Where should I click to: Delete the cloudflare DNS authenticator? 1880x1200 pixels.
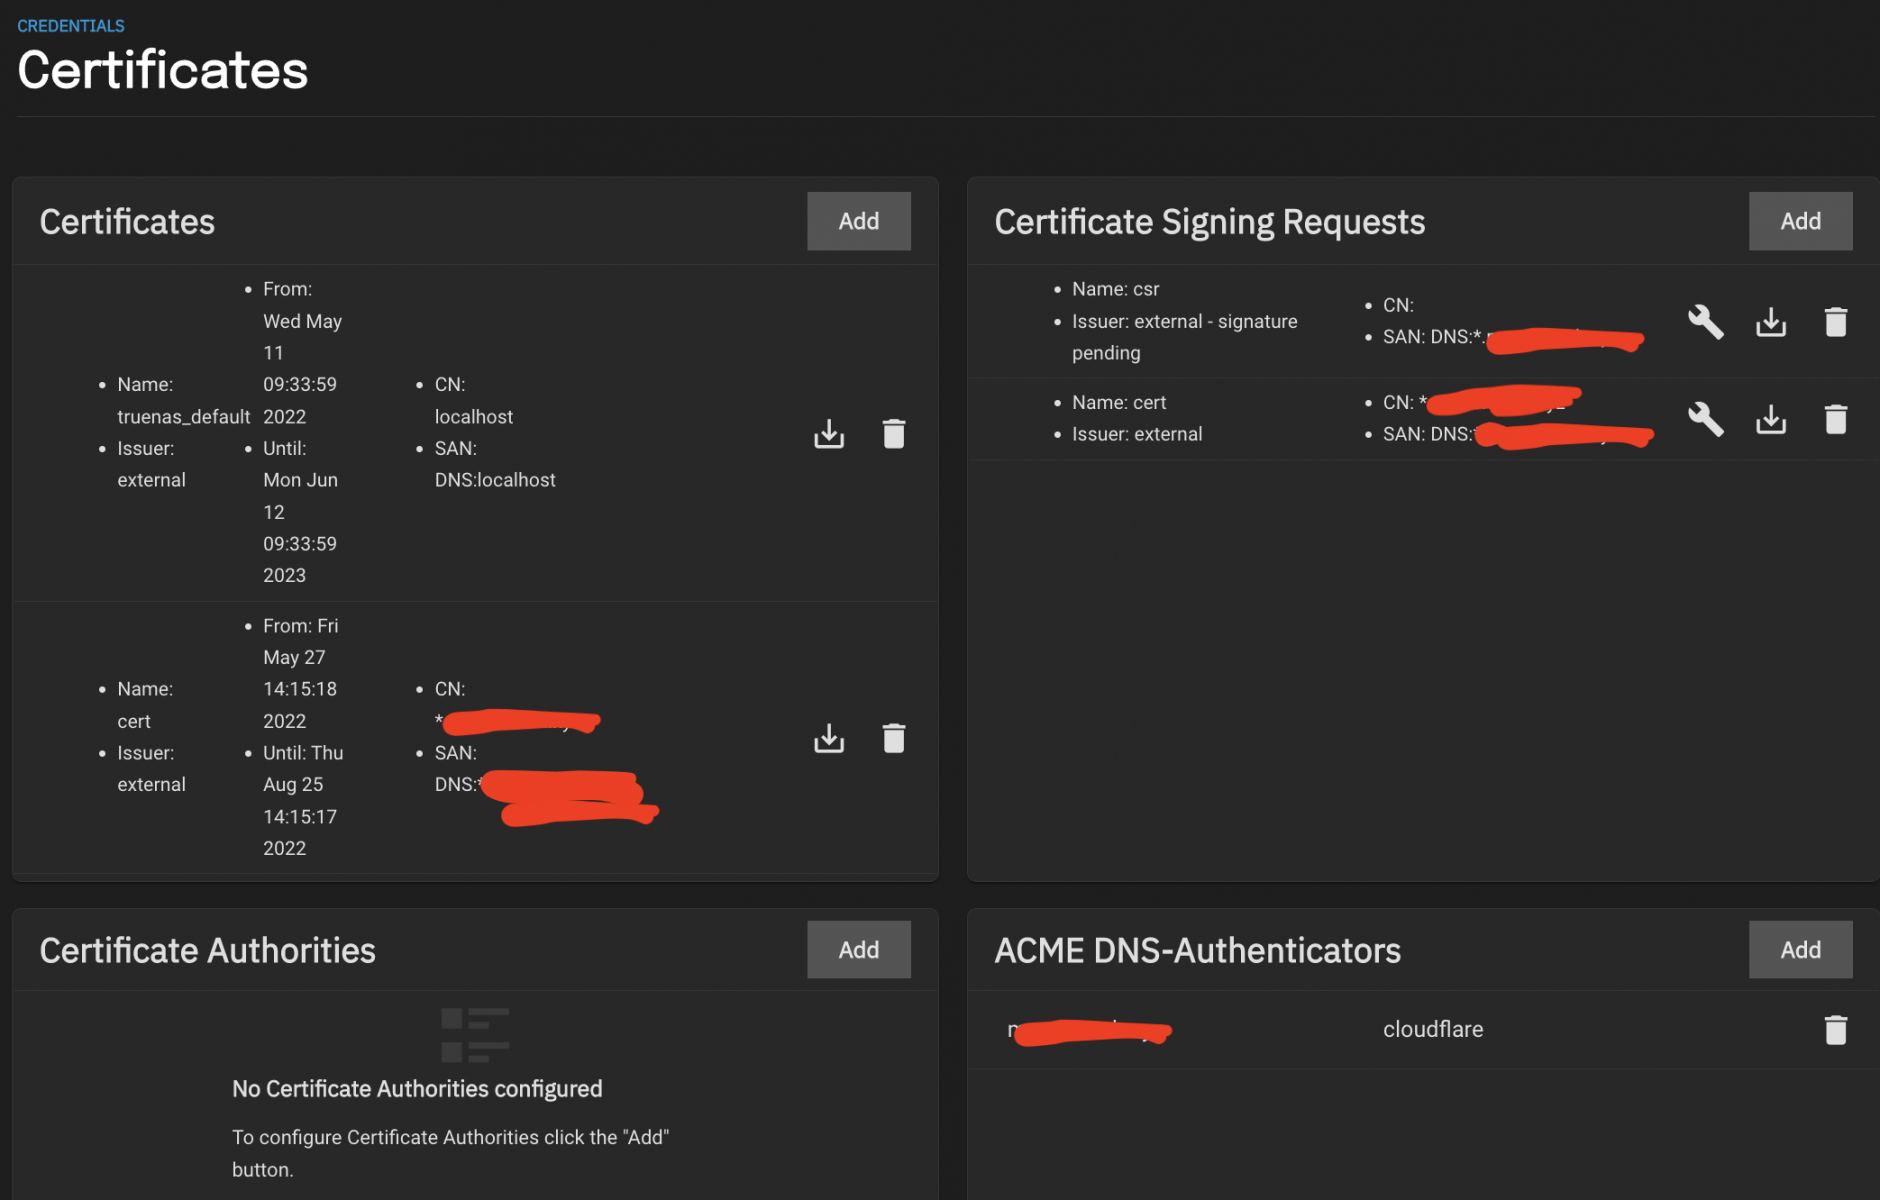[1836, 1030]
